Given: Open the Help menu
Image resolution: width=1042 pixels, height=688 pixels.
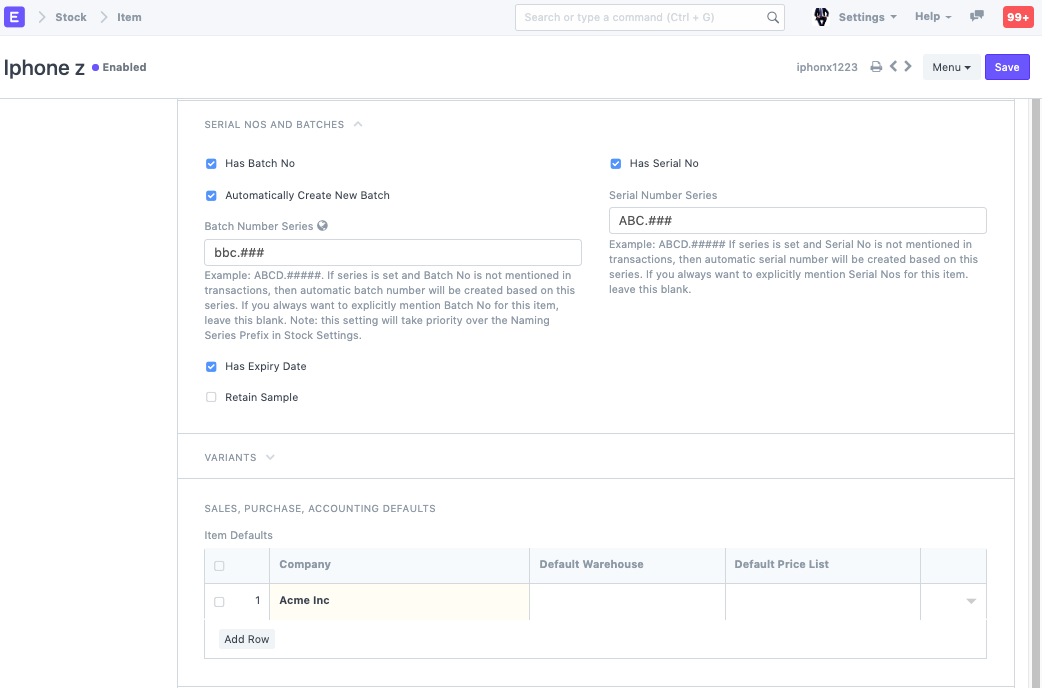Looking at the screenshot, I should coord(932,17).
